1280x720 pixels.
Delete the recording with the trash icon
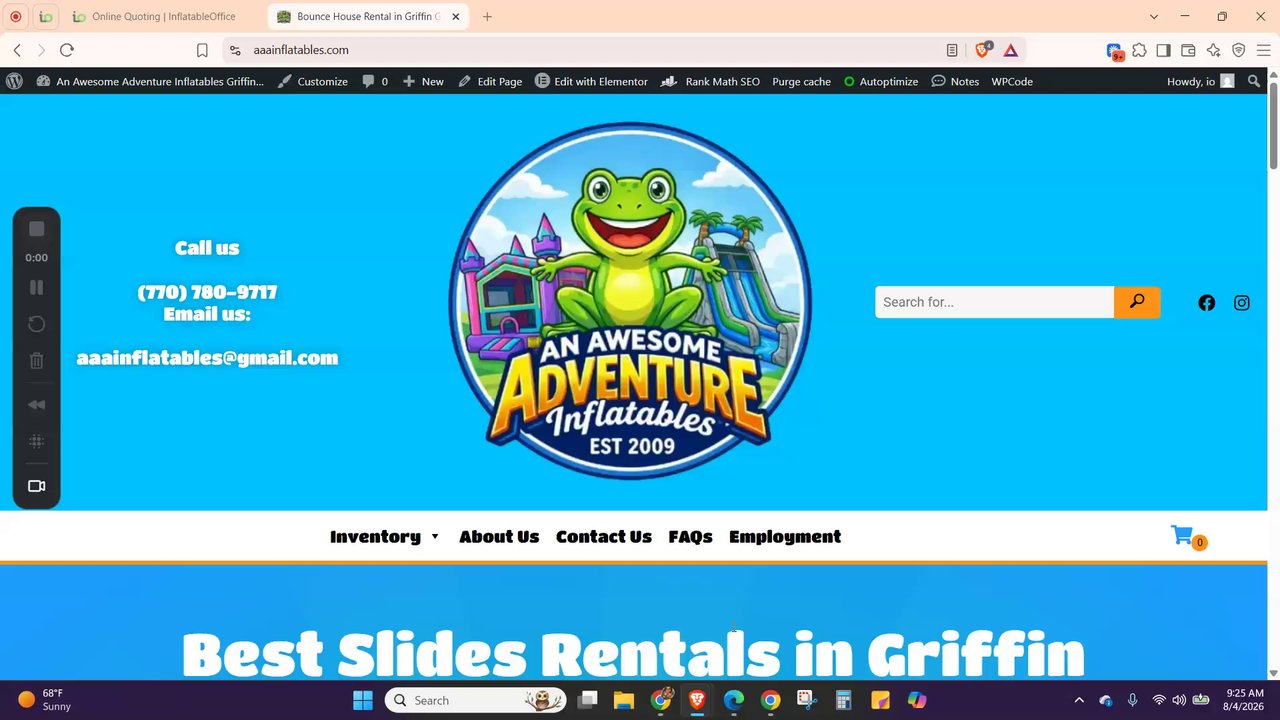click(37, 361)
